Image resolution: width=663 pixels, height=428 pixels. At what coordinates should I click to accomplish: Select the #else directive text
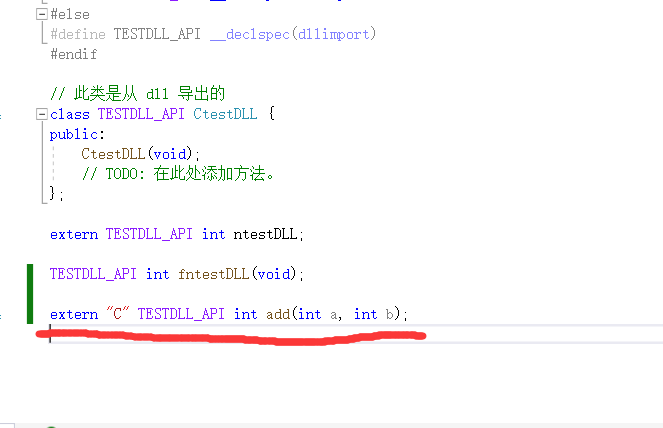(x=70, y=14)
